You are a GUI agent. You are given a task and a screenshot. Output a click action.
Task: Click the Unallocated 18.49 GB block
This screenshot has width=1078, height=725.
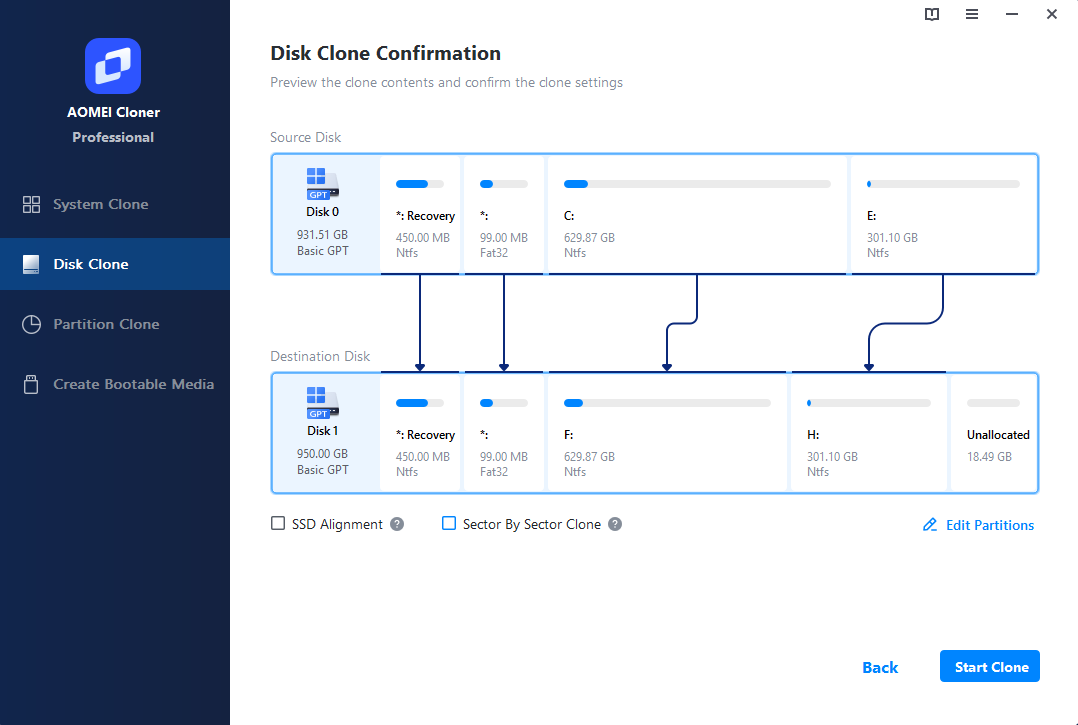coord(994,433)
